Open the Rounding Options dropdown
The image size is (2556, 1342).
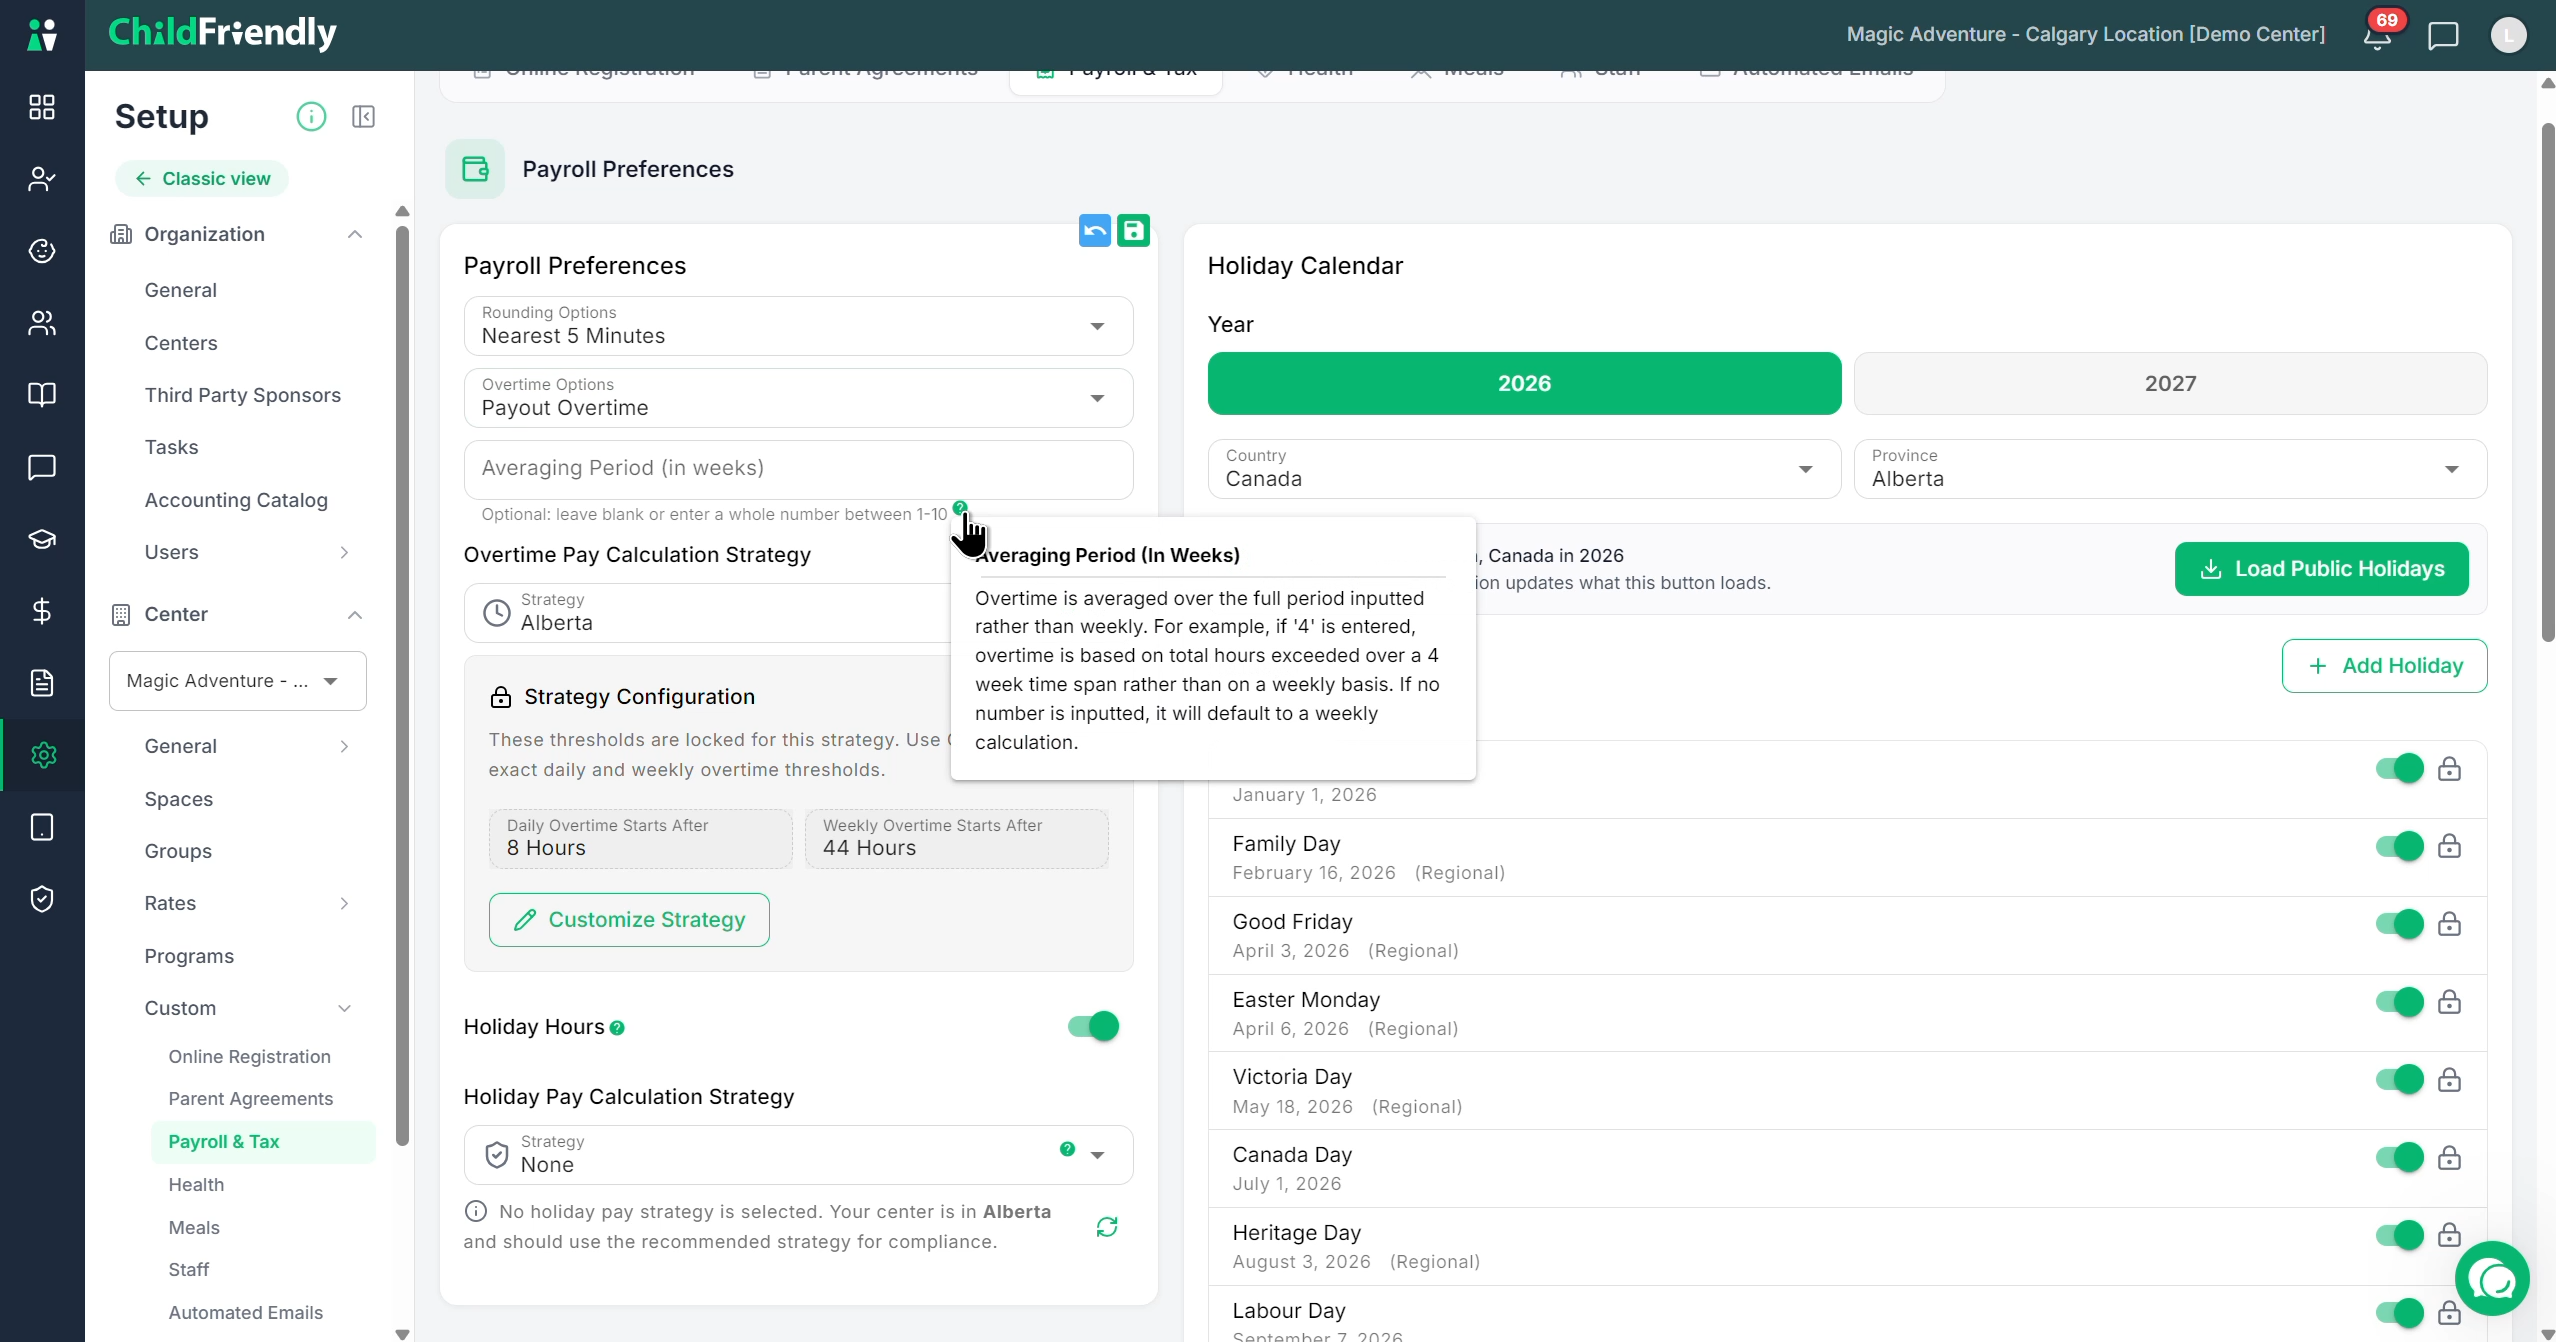[x=798, y=326]
